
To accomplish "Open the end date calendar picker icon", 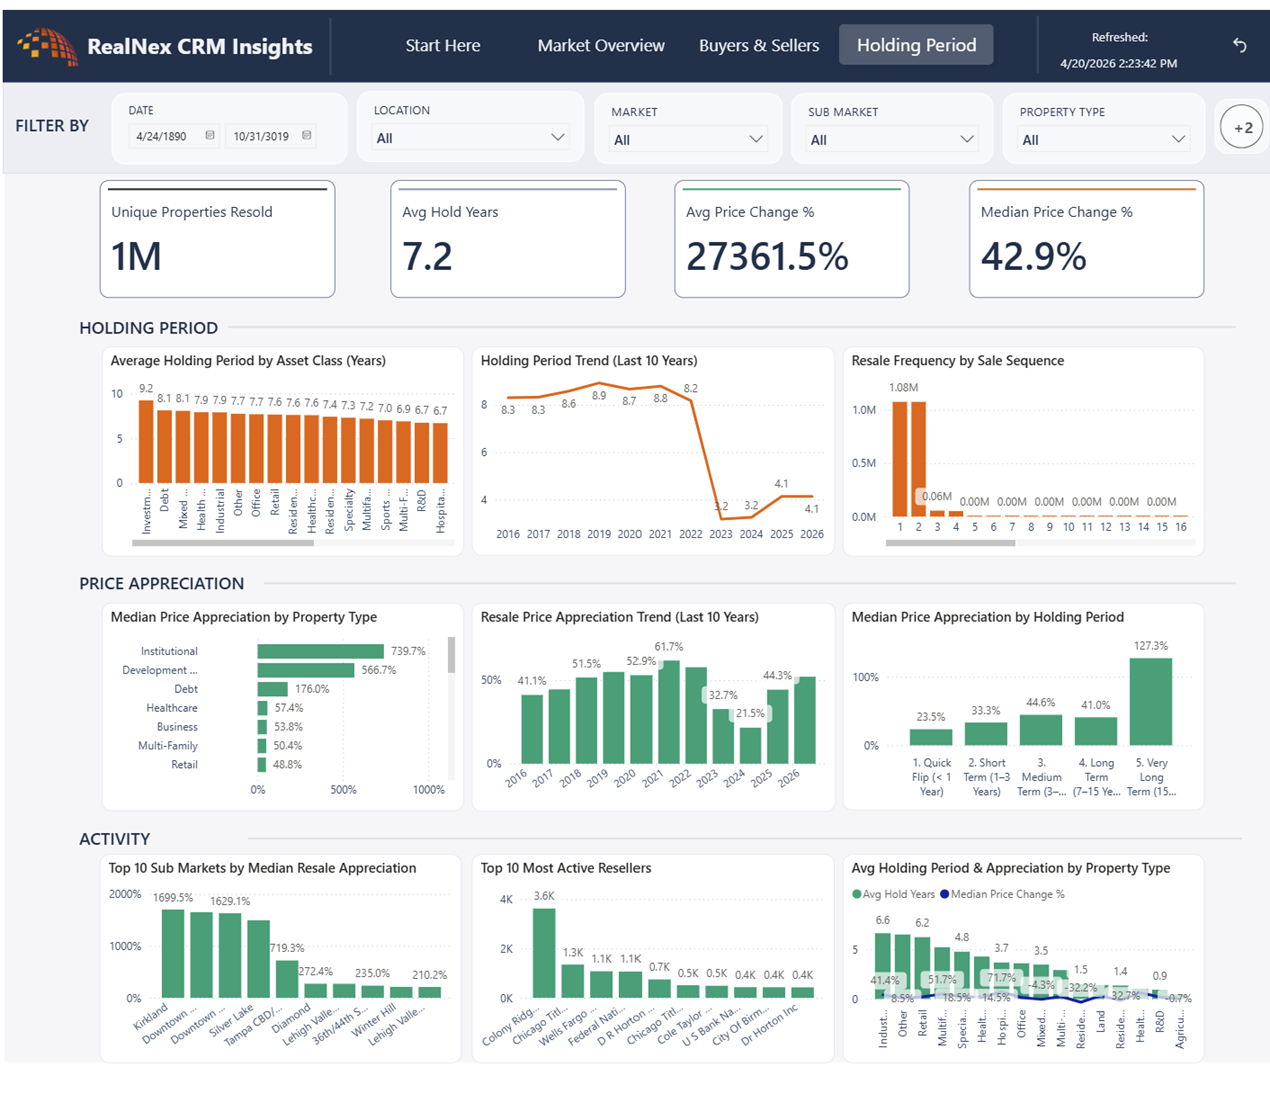I will point(307,135).
